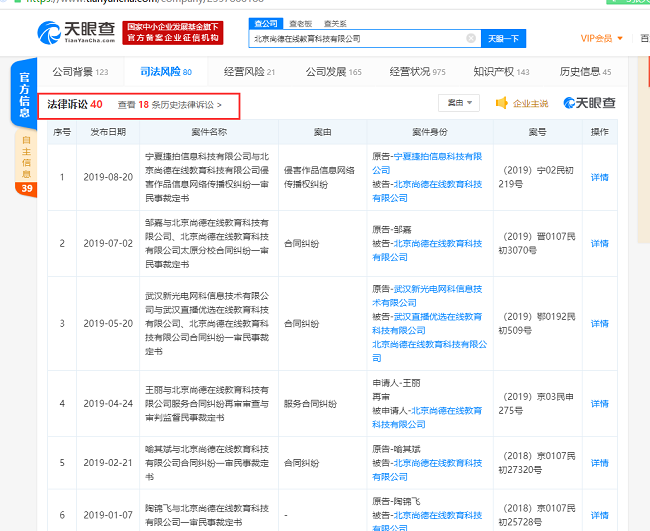
Task: Open 详情 for case dated 2019-04-24
Action: tap(599, 403)
